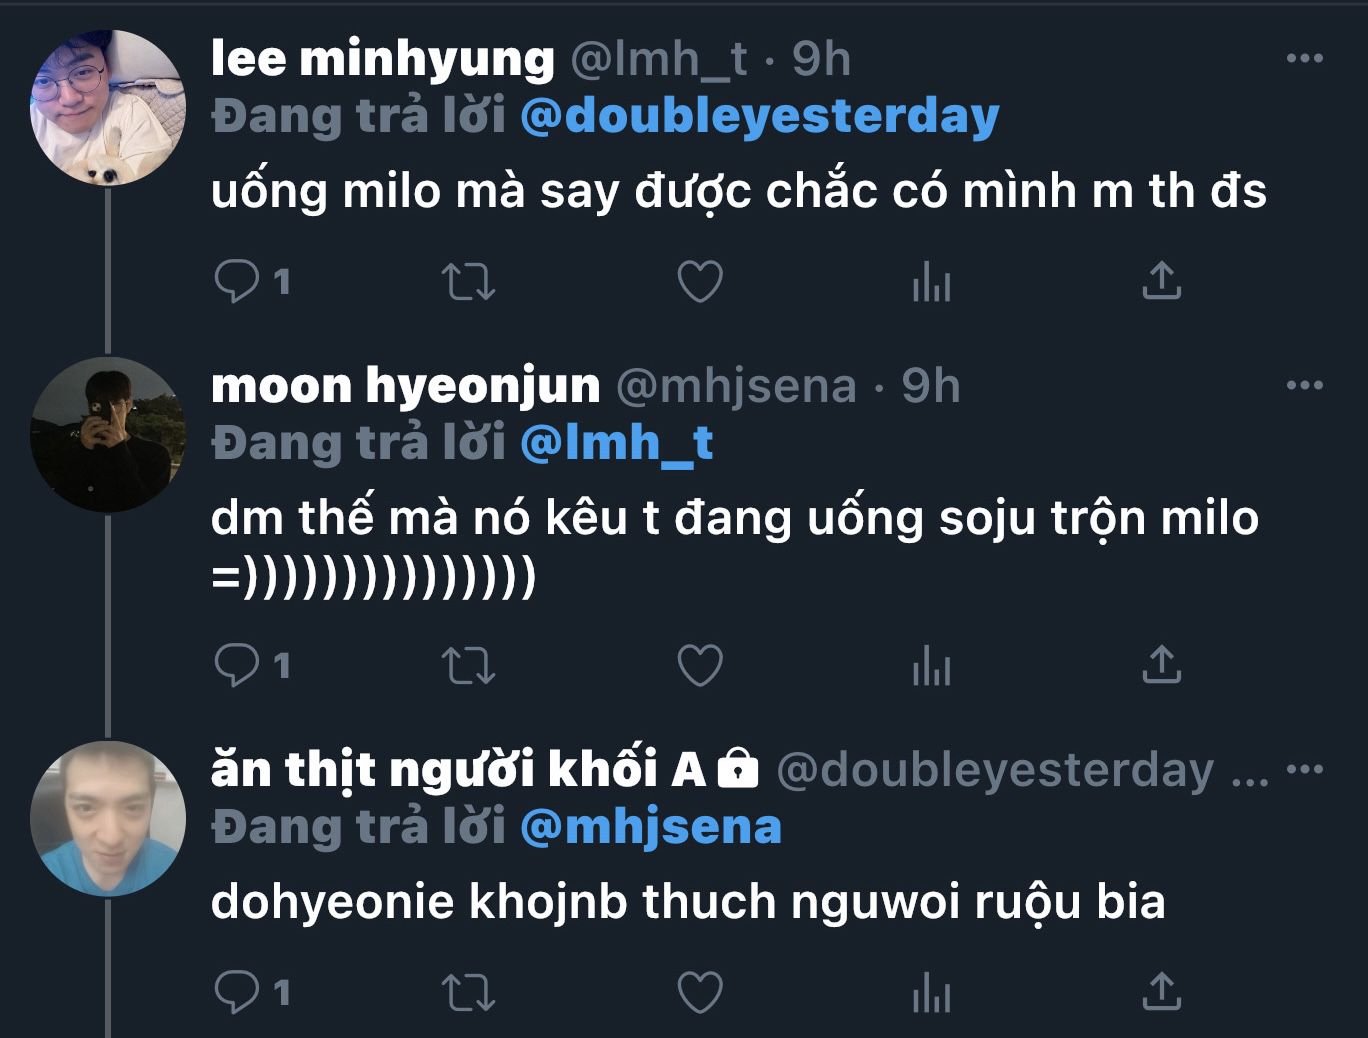Like moon hyeonjun's tweet
Image resolution: width=1368 pixels, height=1038 pixels.
coord(700,665)
